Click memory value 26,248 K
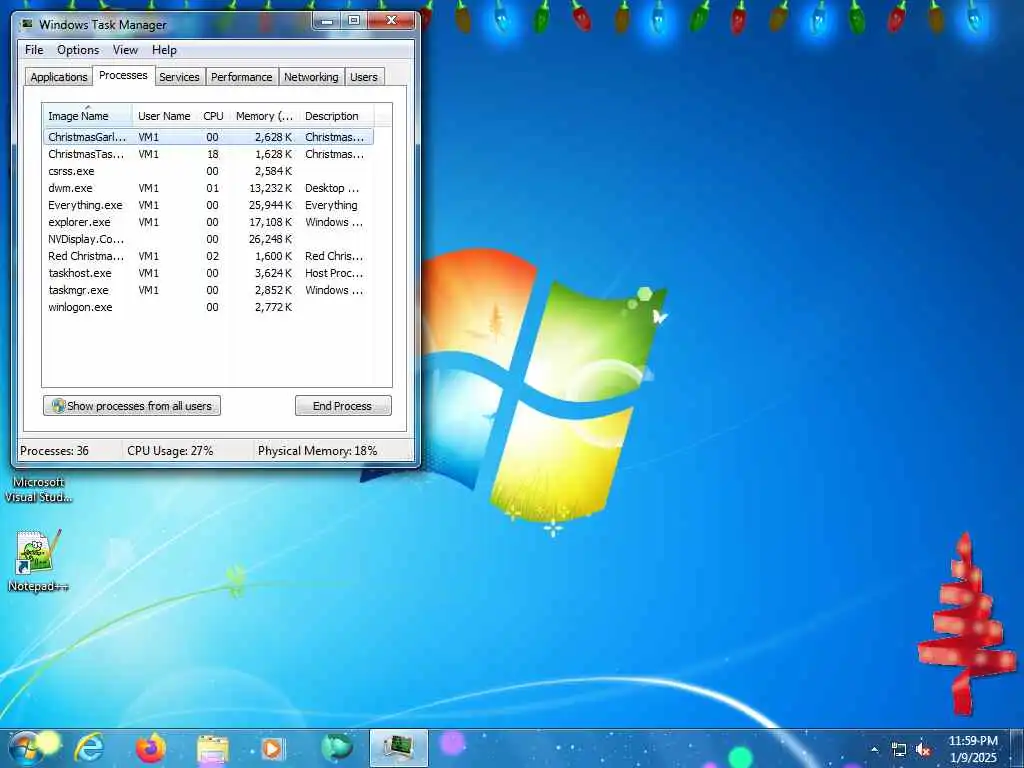1024x768 pixels. click(270, 239)
